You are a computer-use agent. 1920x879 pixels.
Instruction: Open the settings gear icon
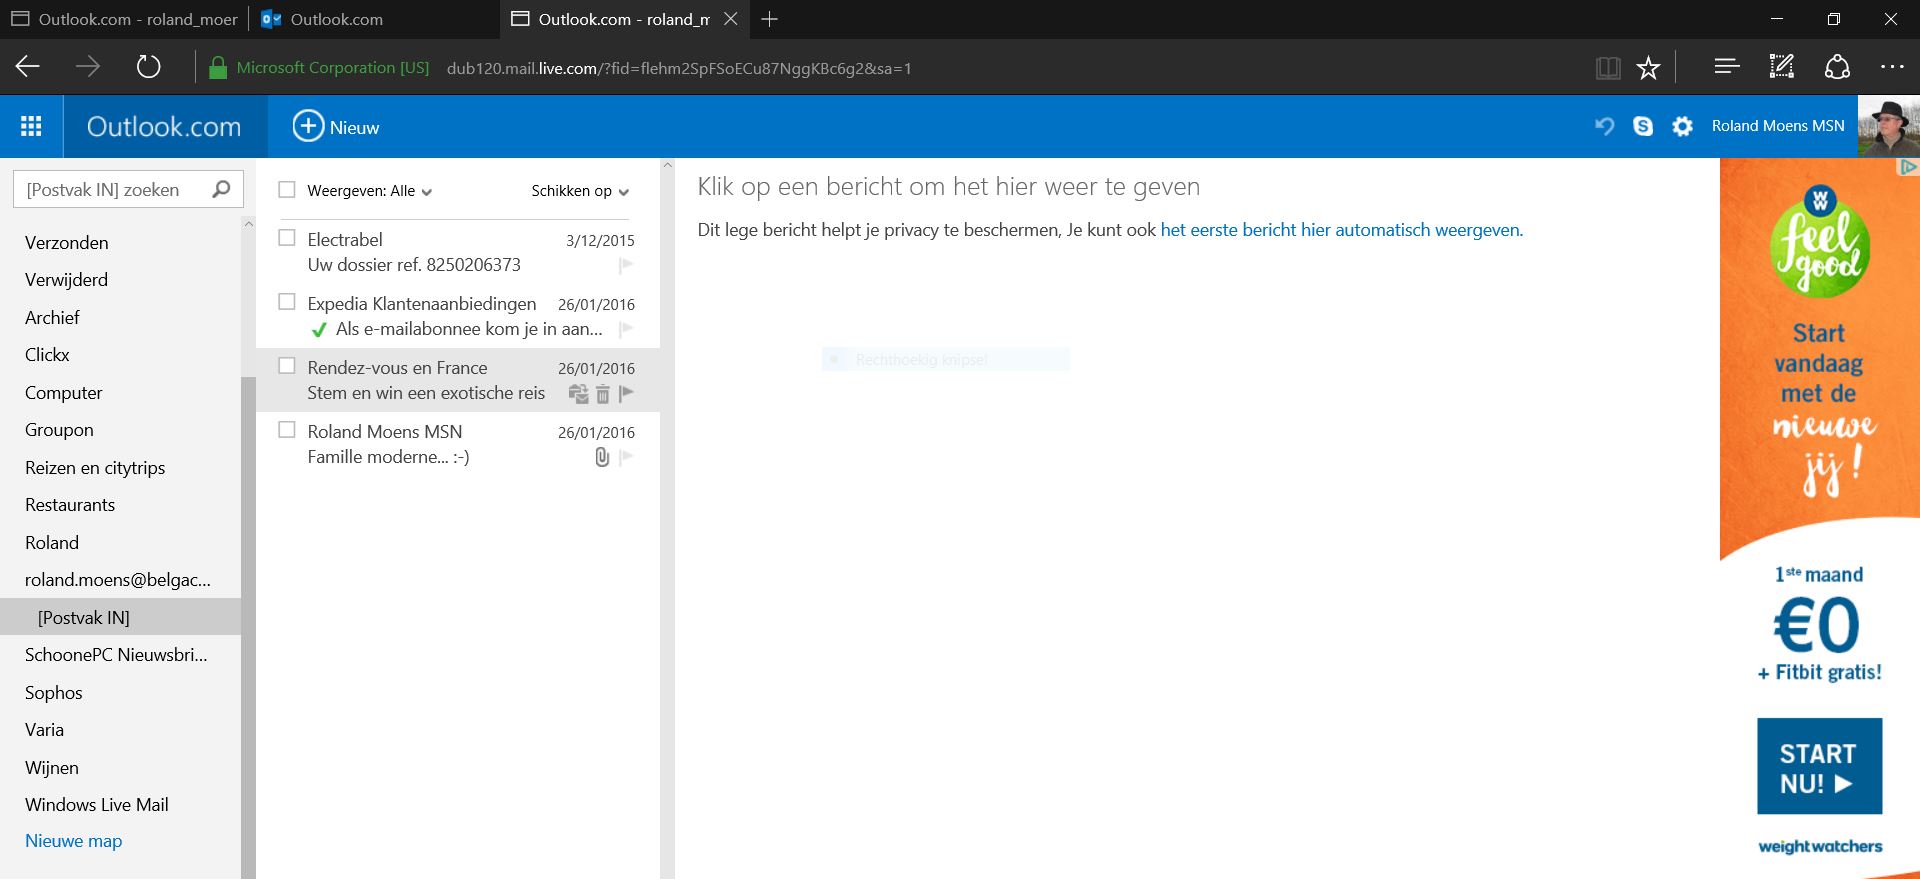(1683, 126)
